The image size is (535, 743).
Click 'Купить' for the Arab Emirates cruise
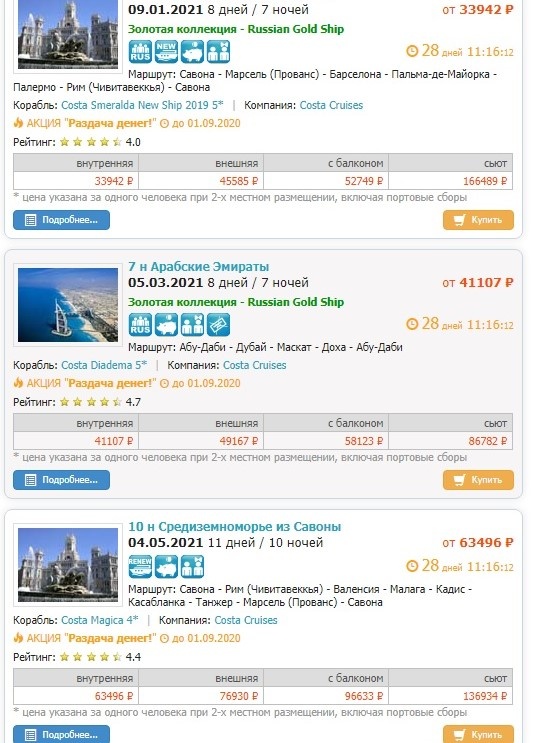click(x=479, y=480)
